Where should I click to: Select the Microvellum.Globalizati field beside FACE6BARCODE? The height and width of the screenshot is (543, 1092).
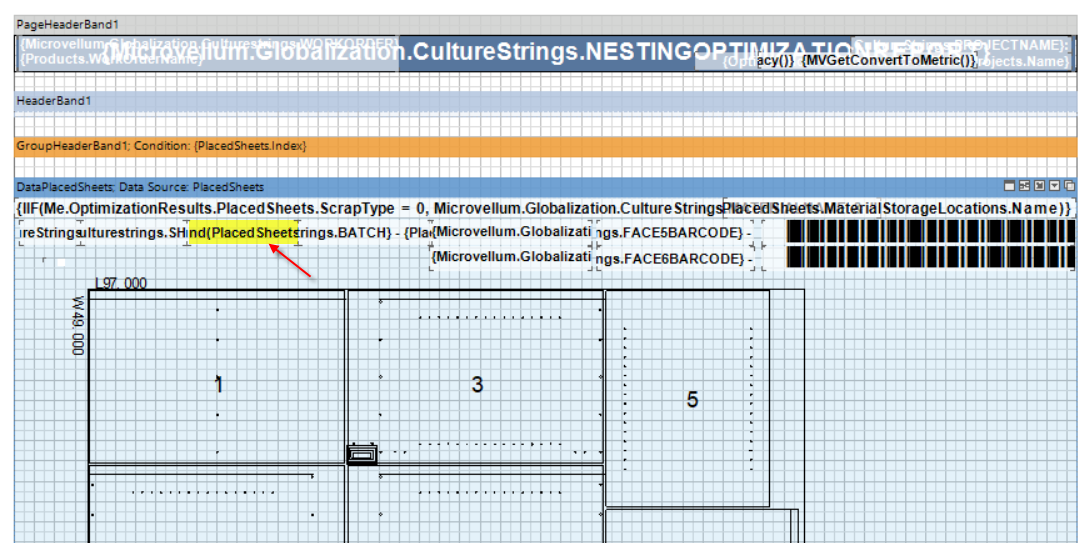(x=511, y=258)
